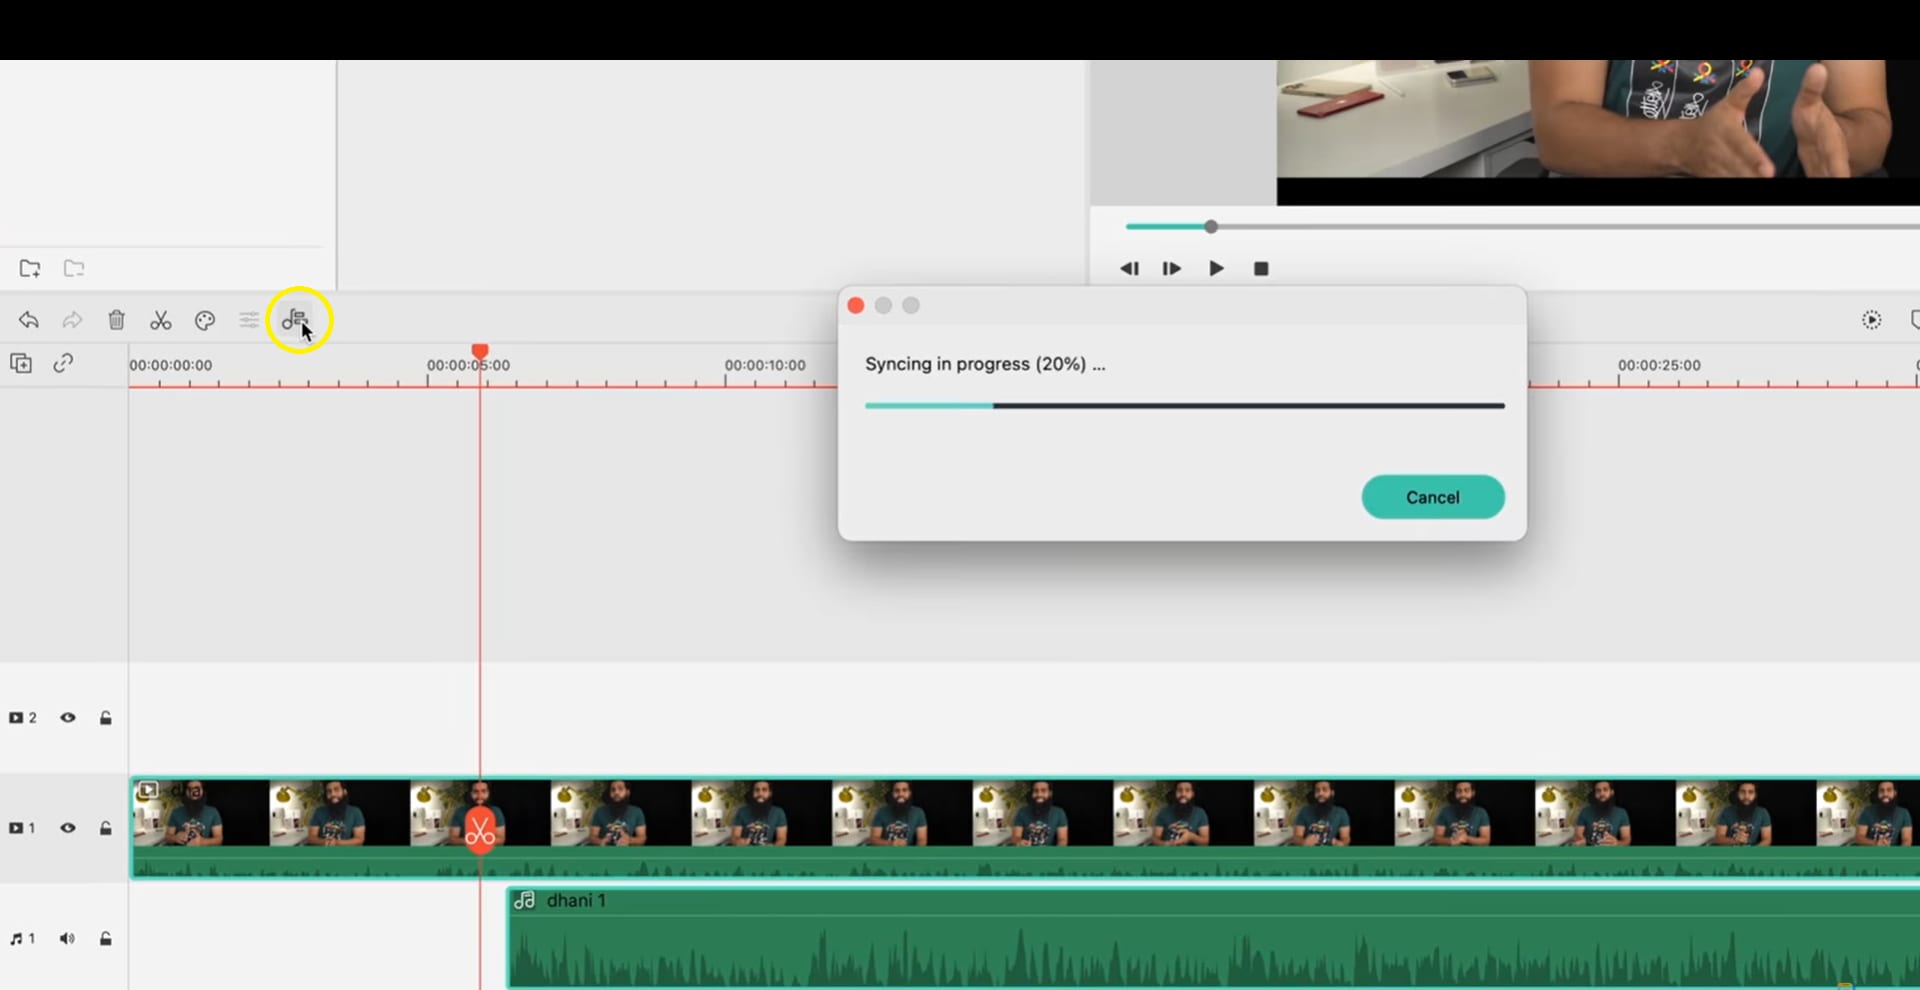Click the video track 1 camera icon
Viewport: 1920px width, 990px height.
(x=16, y=828)
